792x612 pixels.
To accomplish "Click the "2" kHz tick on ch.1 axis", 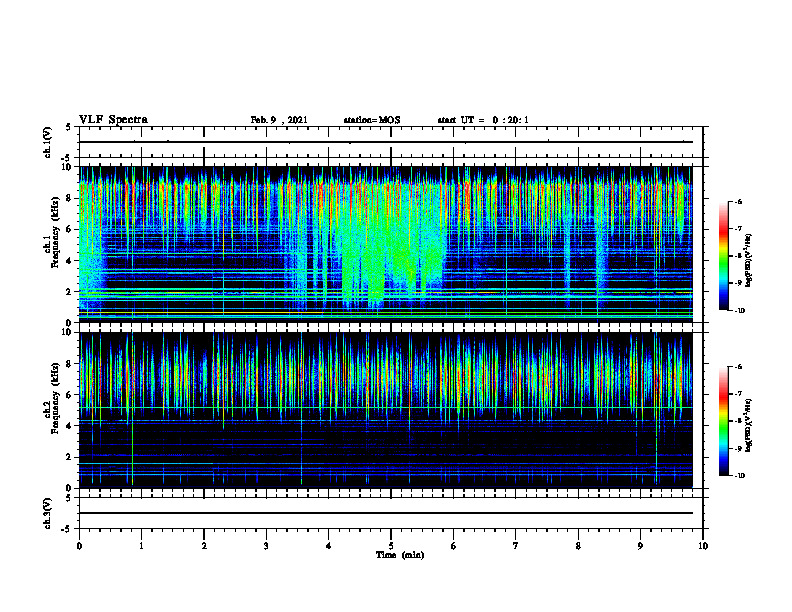I will (x=69, y=292).
